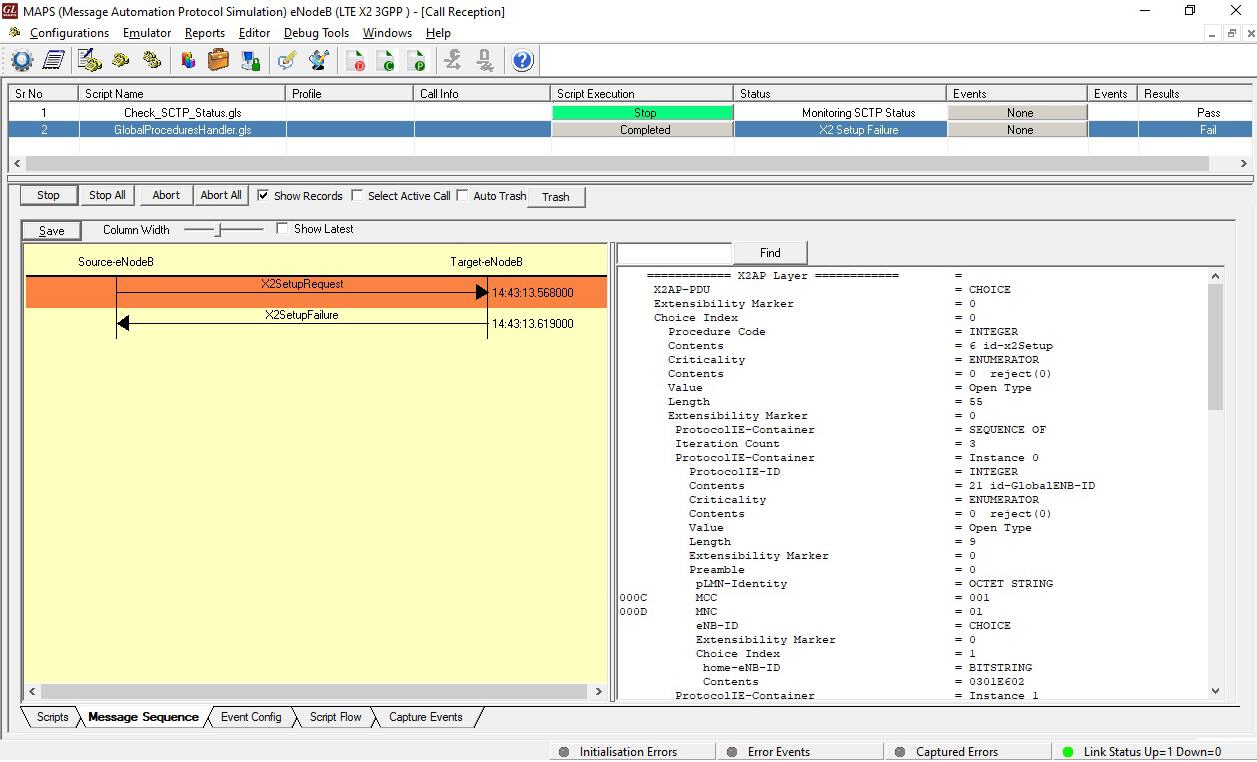Select the Check_SCTP_Status.gls script row

tap(630, 113)
